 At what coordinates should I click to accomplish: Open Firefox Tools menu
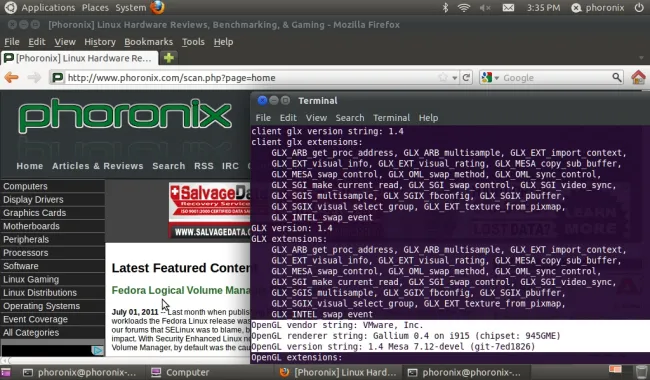[x=193, y=42]
